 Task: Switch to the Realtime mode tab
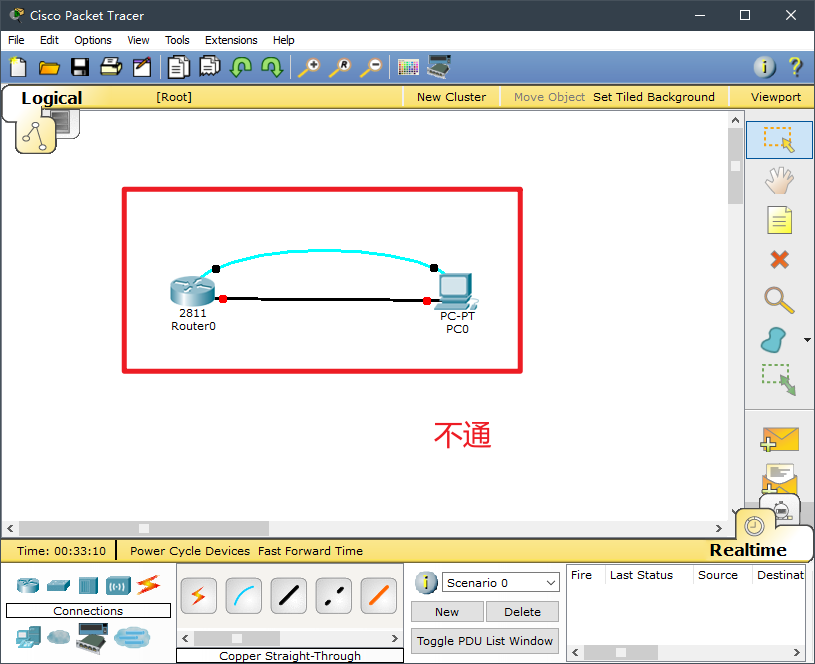747,550
